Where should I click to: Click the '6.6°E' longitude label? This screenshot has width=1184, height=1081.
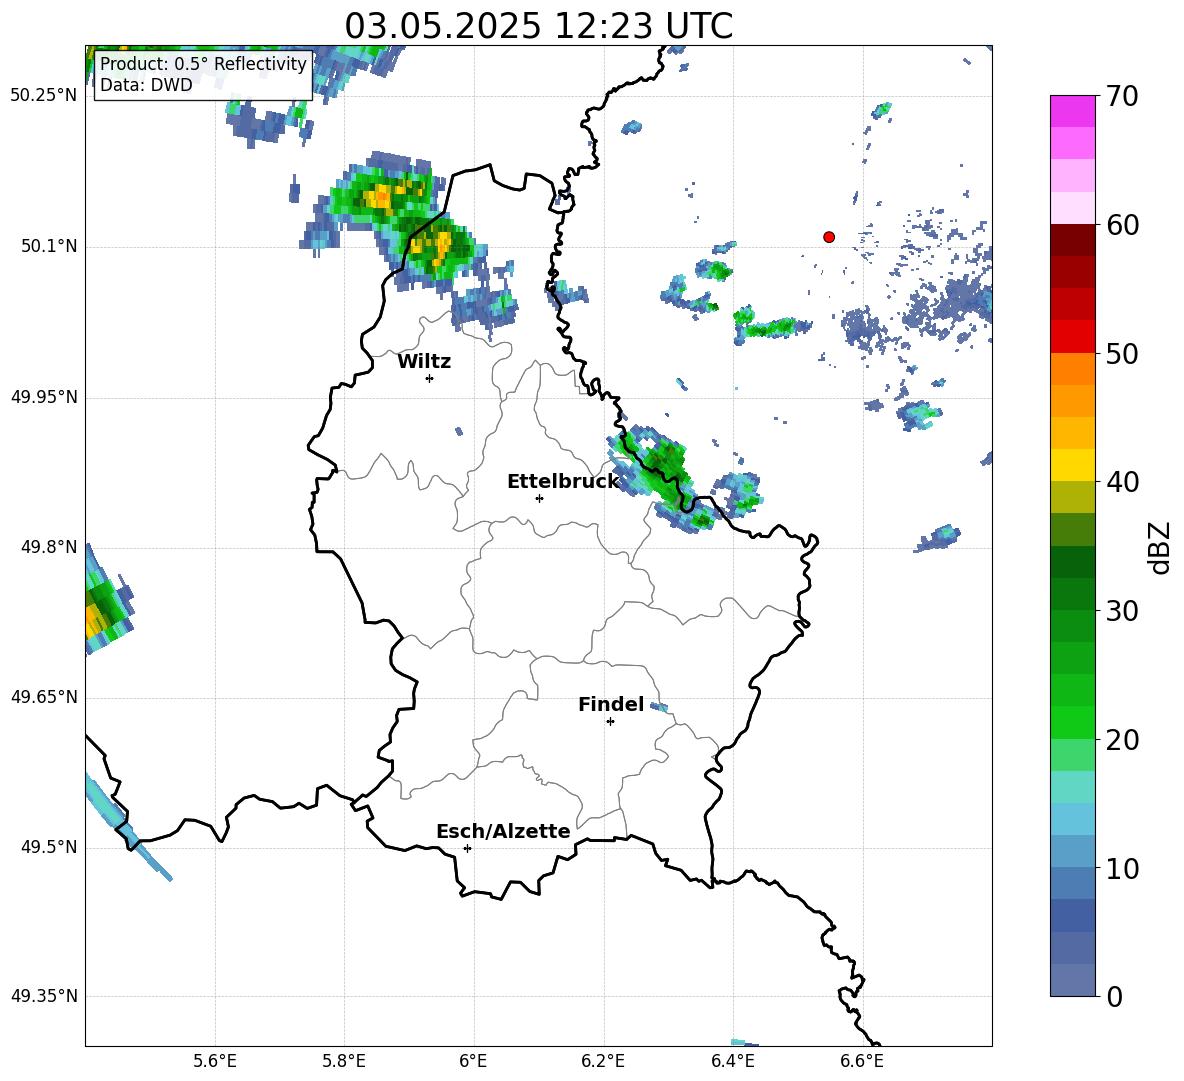point(862,1061)
